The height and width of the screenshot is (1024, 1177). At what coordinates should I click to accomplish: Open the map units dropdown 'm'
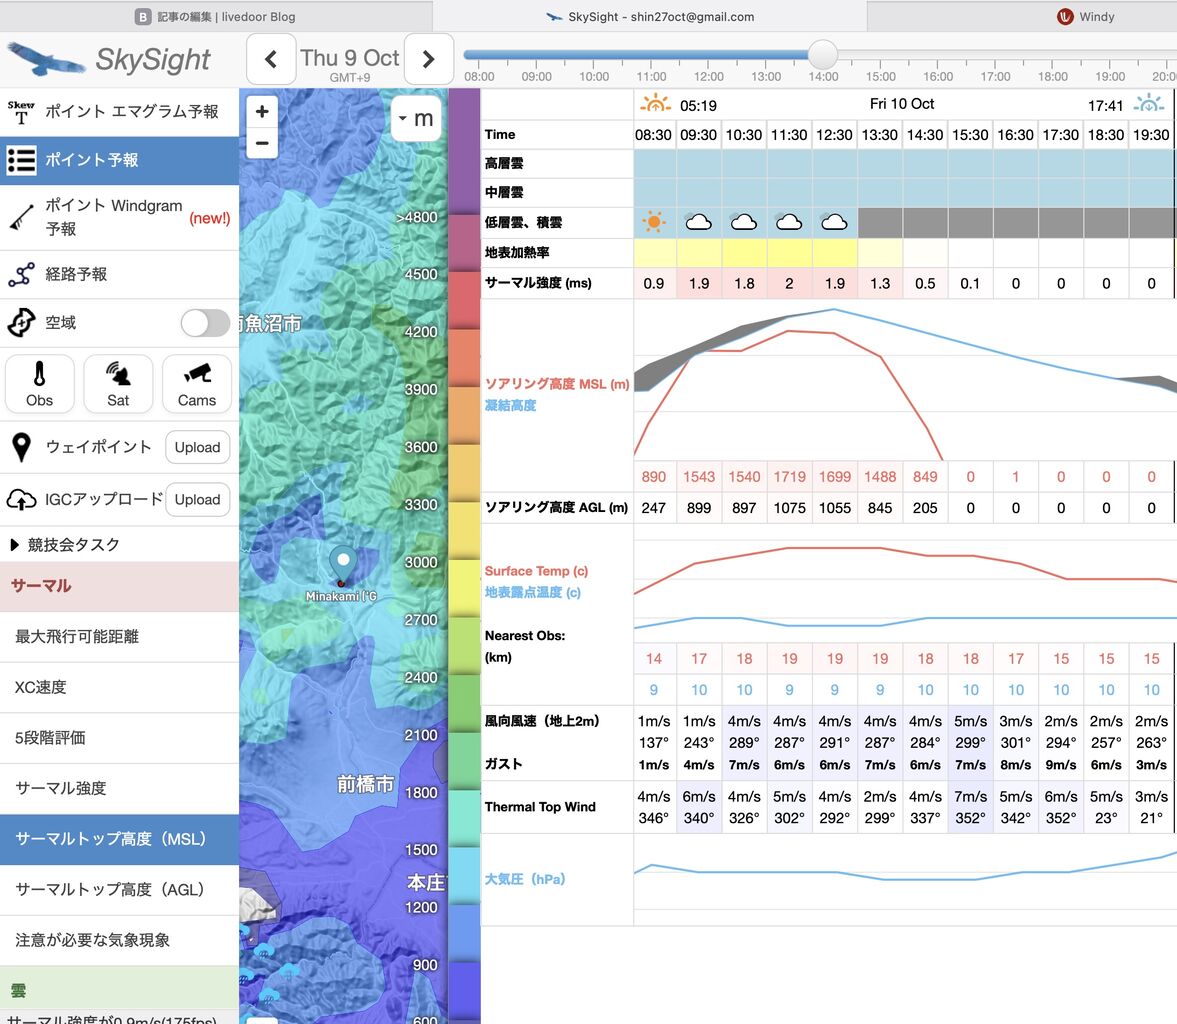[416, 118]
